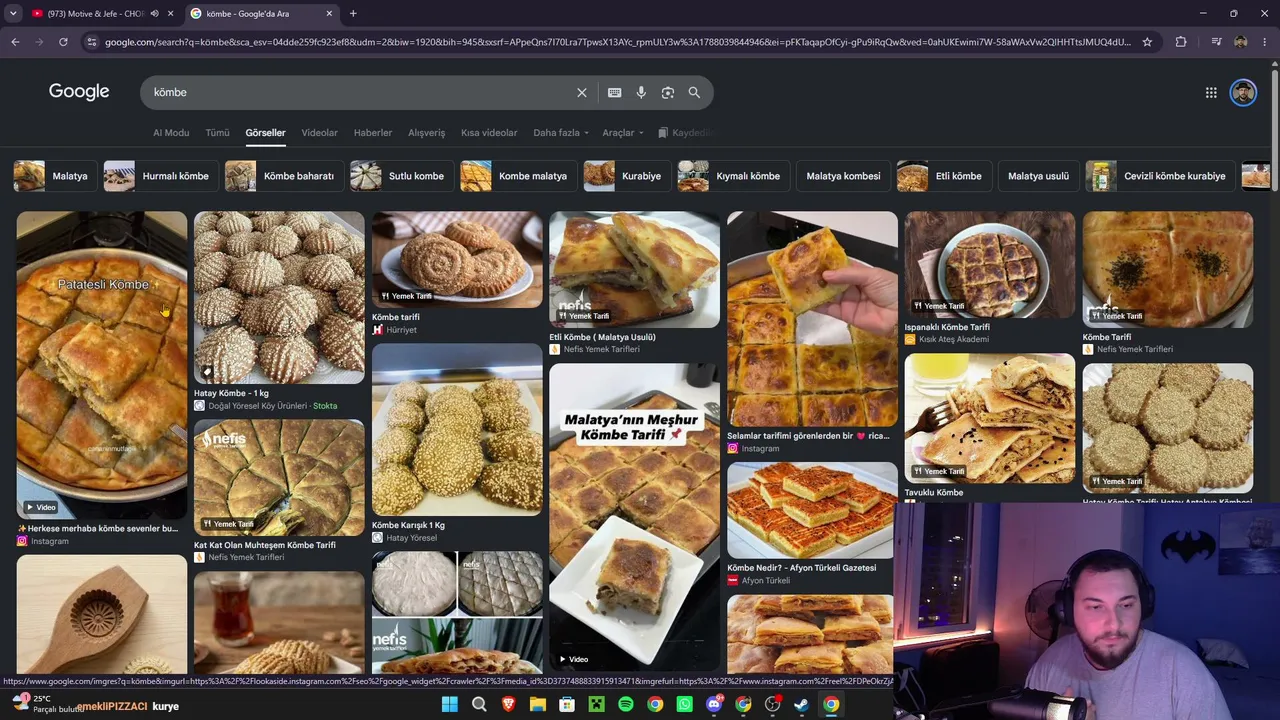This screenshot has width=1280, height=720.
Task: Expand the 'Daha fazla' dropdown
Action: [560, 133]
